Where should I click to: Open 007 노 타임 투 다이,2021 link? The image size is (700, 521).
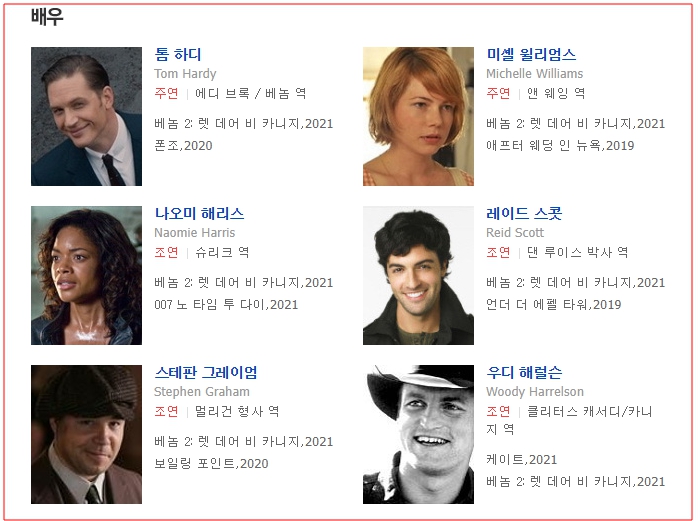click(226, 304)
